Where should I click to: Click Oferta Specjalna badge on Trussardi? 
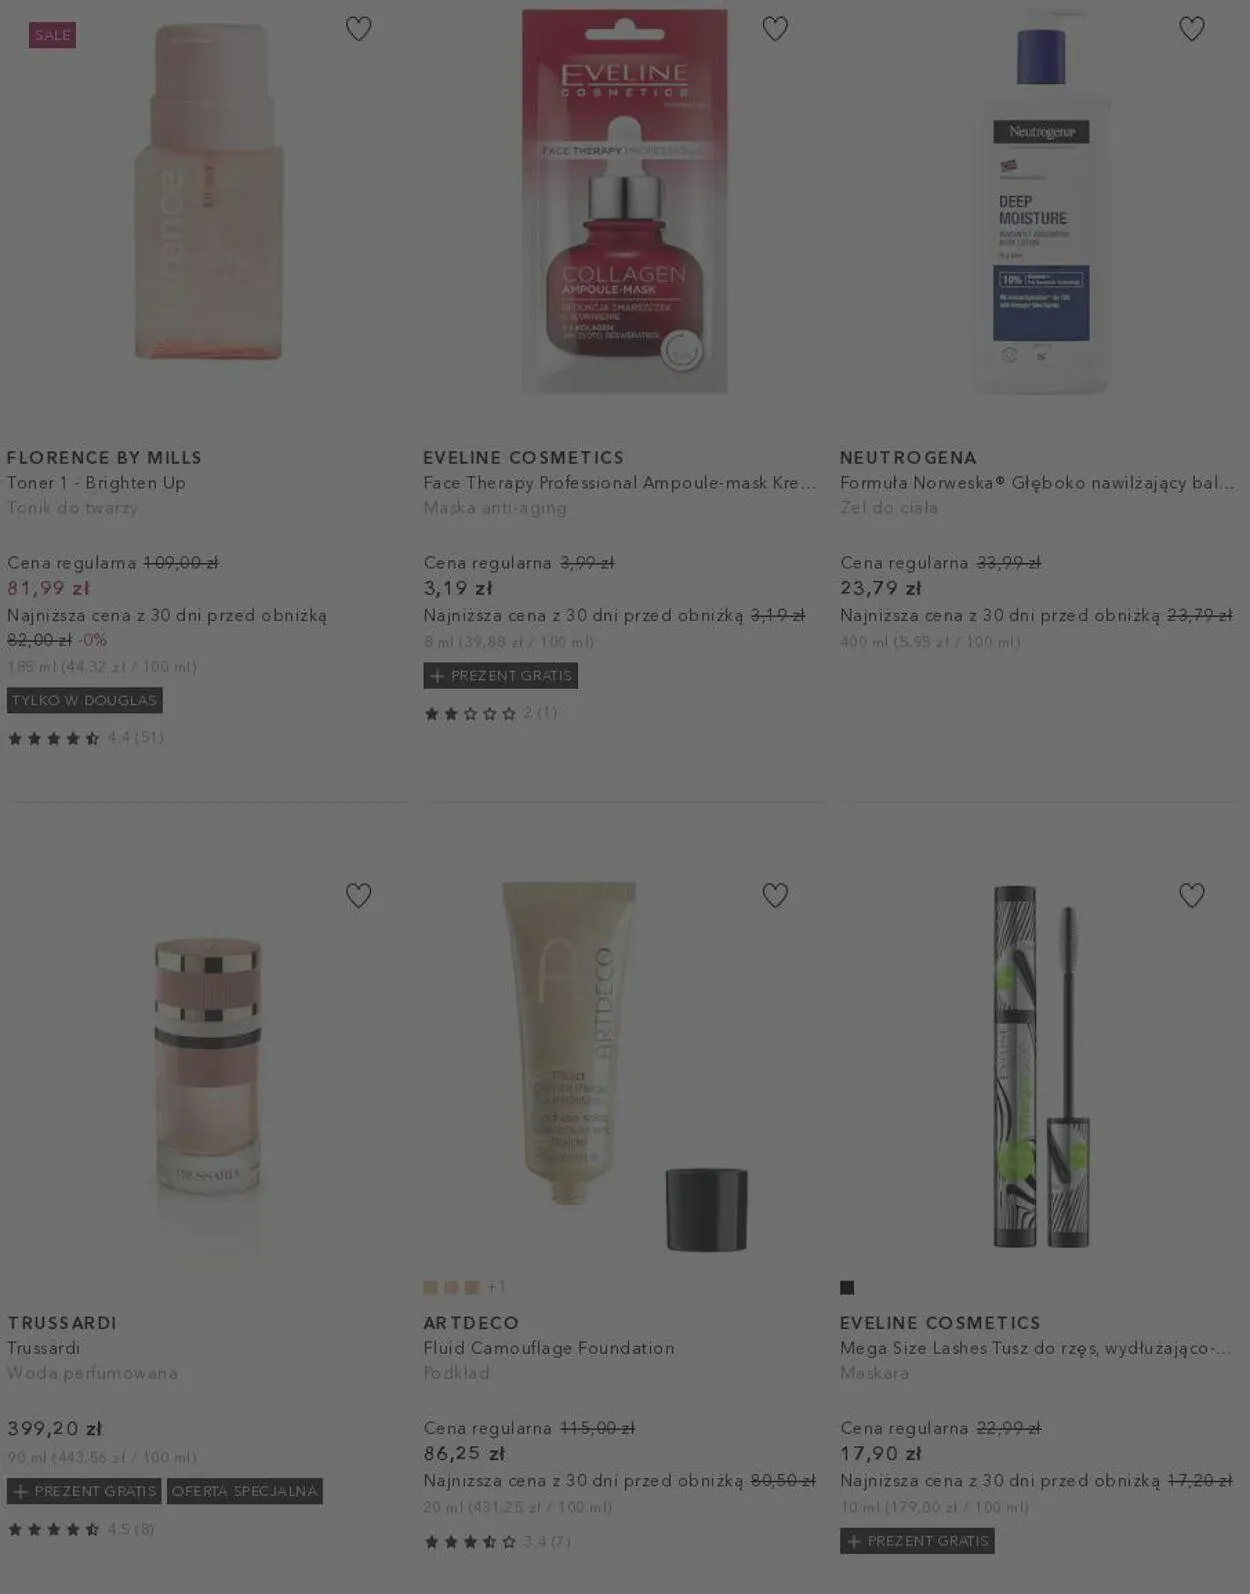pyautogui.click(x=244, y=1490)
